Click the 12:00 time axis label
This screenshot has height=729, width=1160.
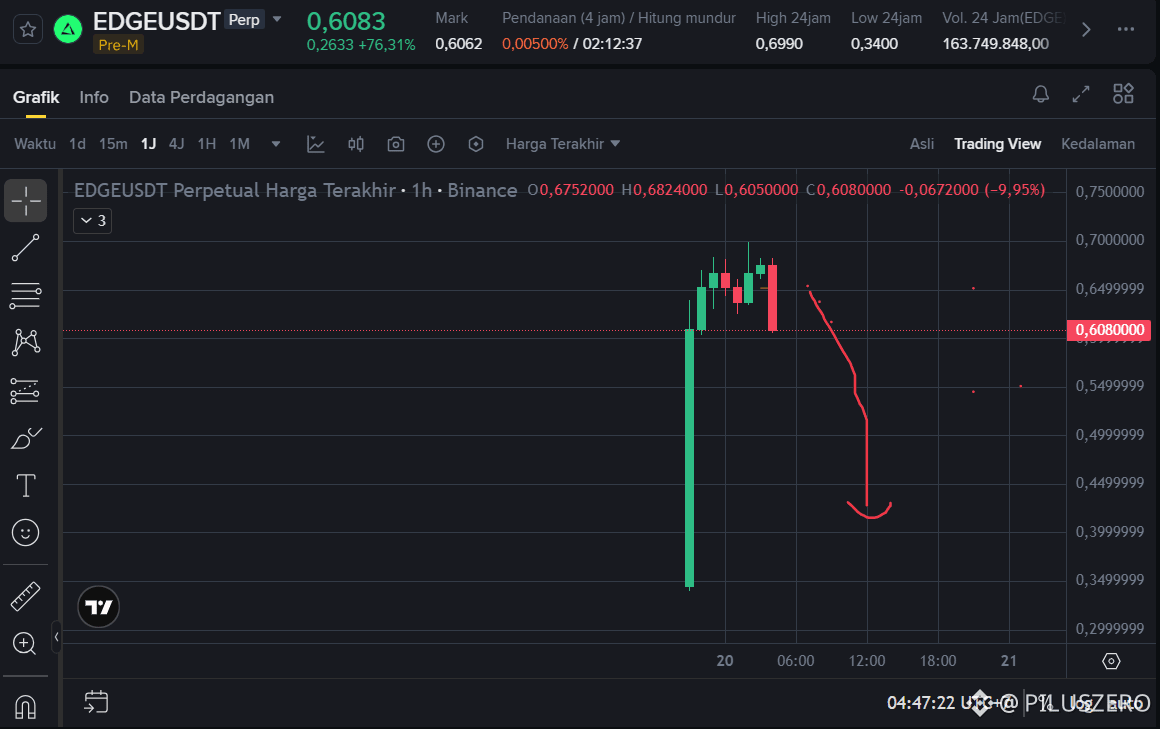pyautogui.click(x=867, y=661)
